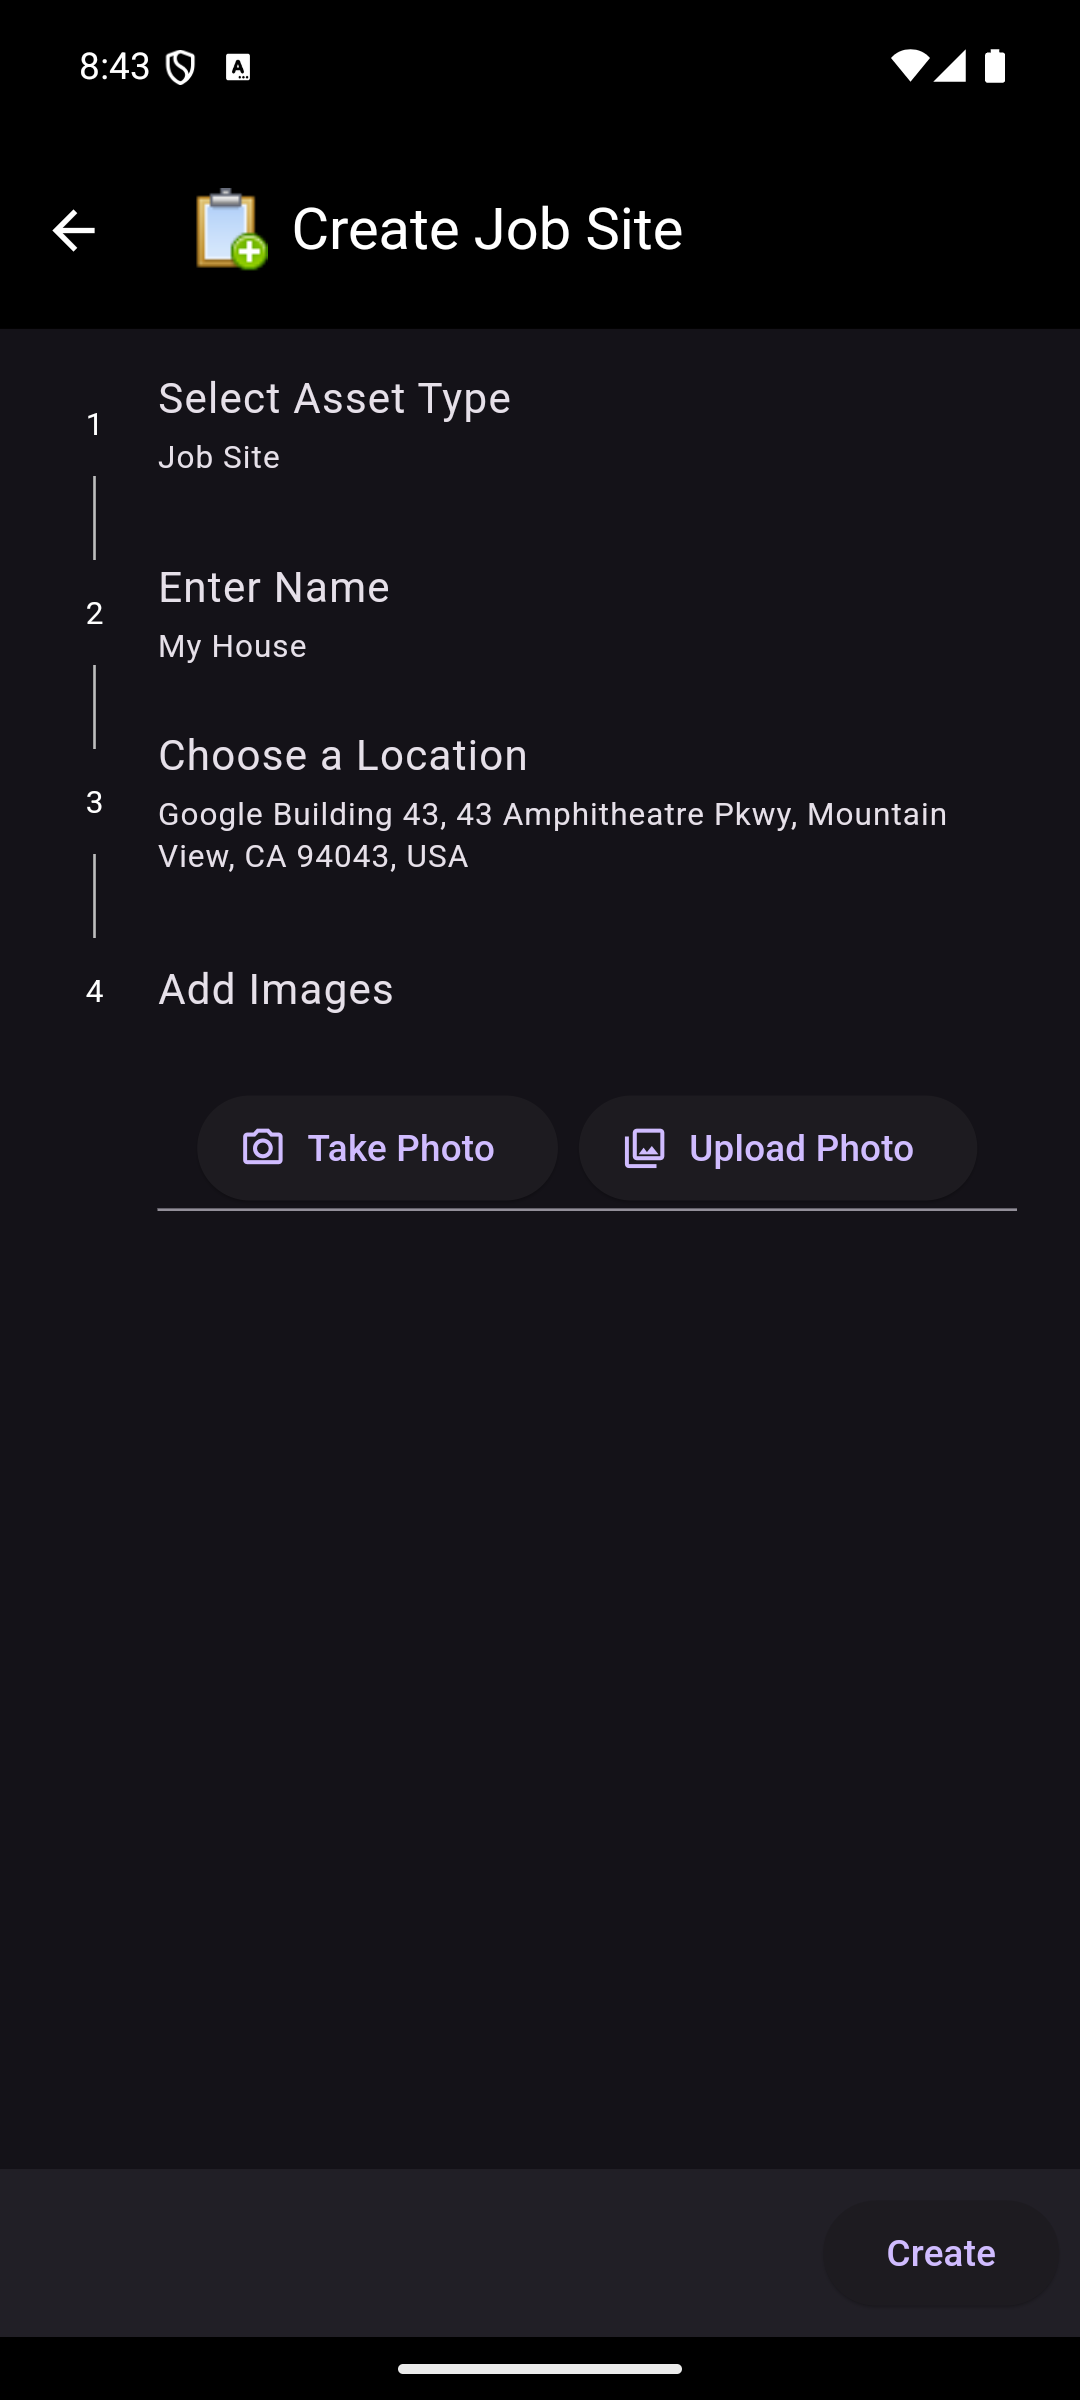The width and height of the screenshot is (1080, 2400).
Task: Open the Google Building 43 address text
Action: coord(552,835)
